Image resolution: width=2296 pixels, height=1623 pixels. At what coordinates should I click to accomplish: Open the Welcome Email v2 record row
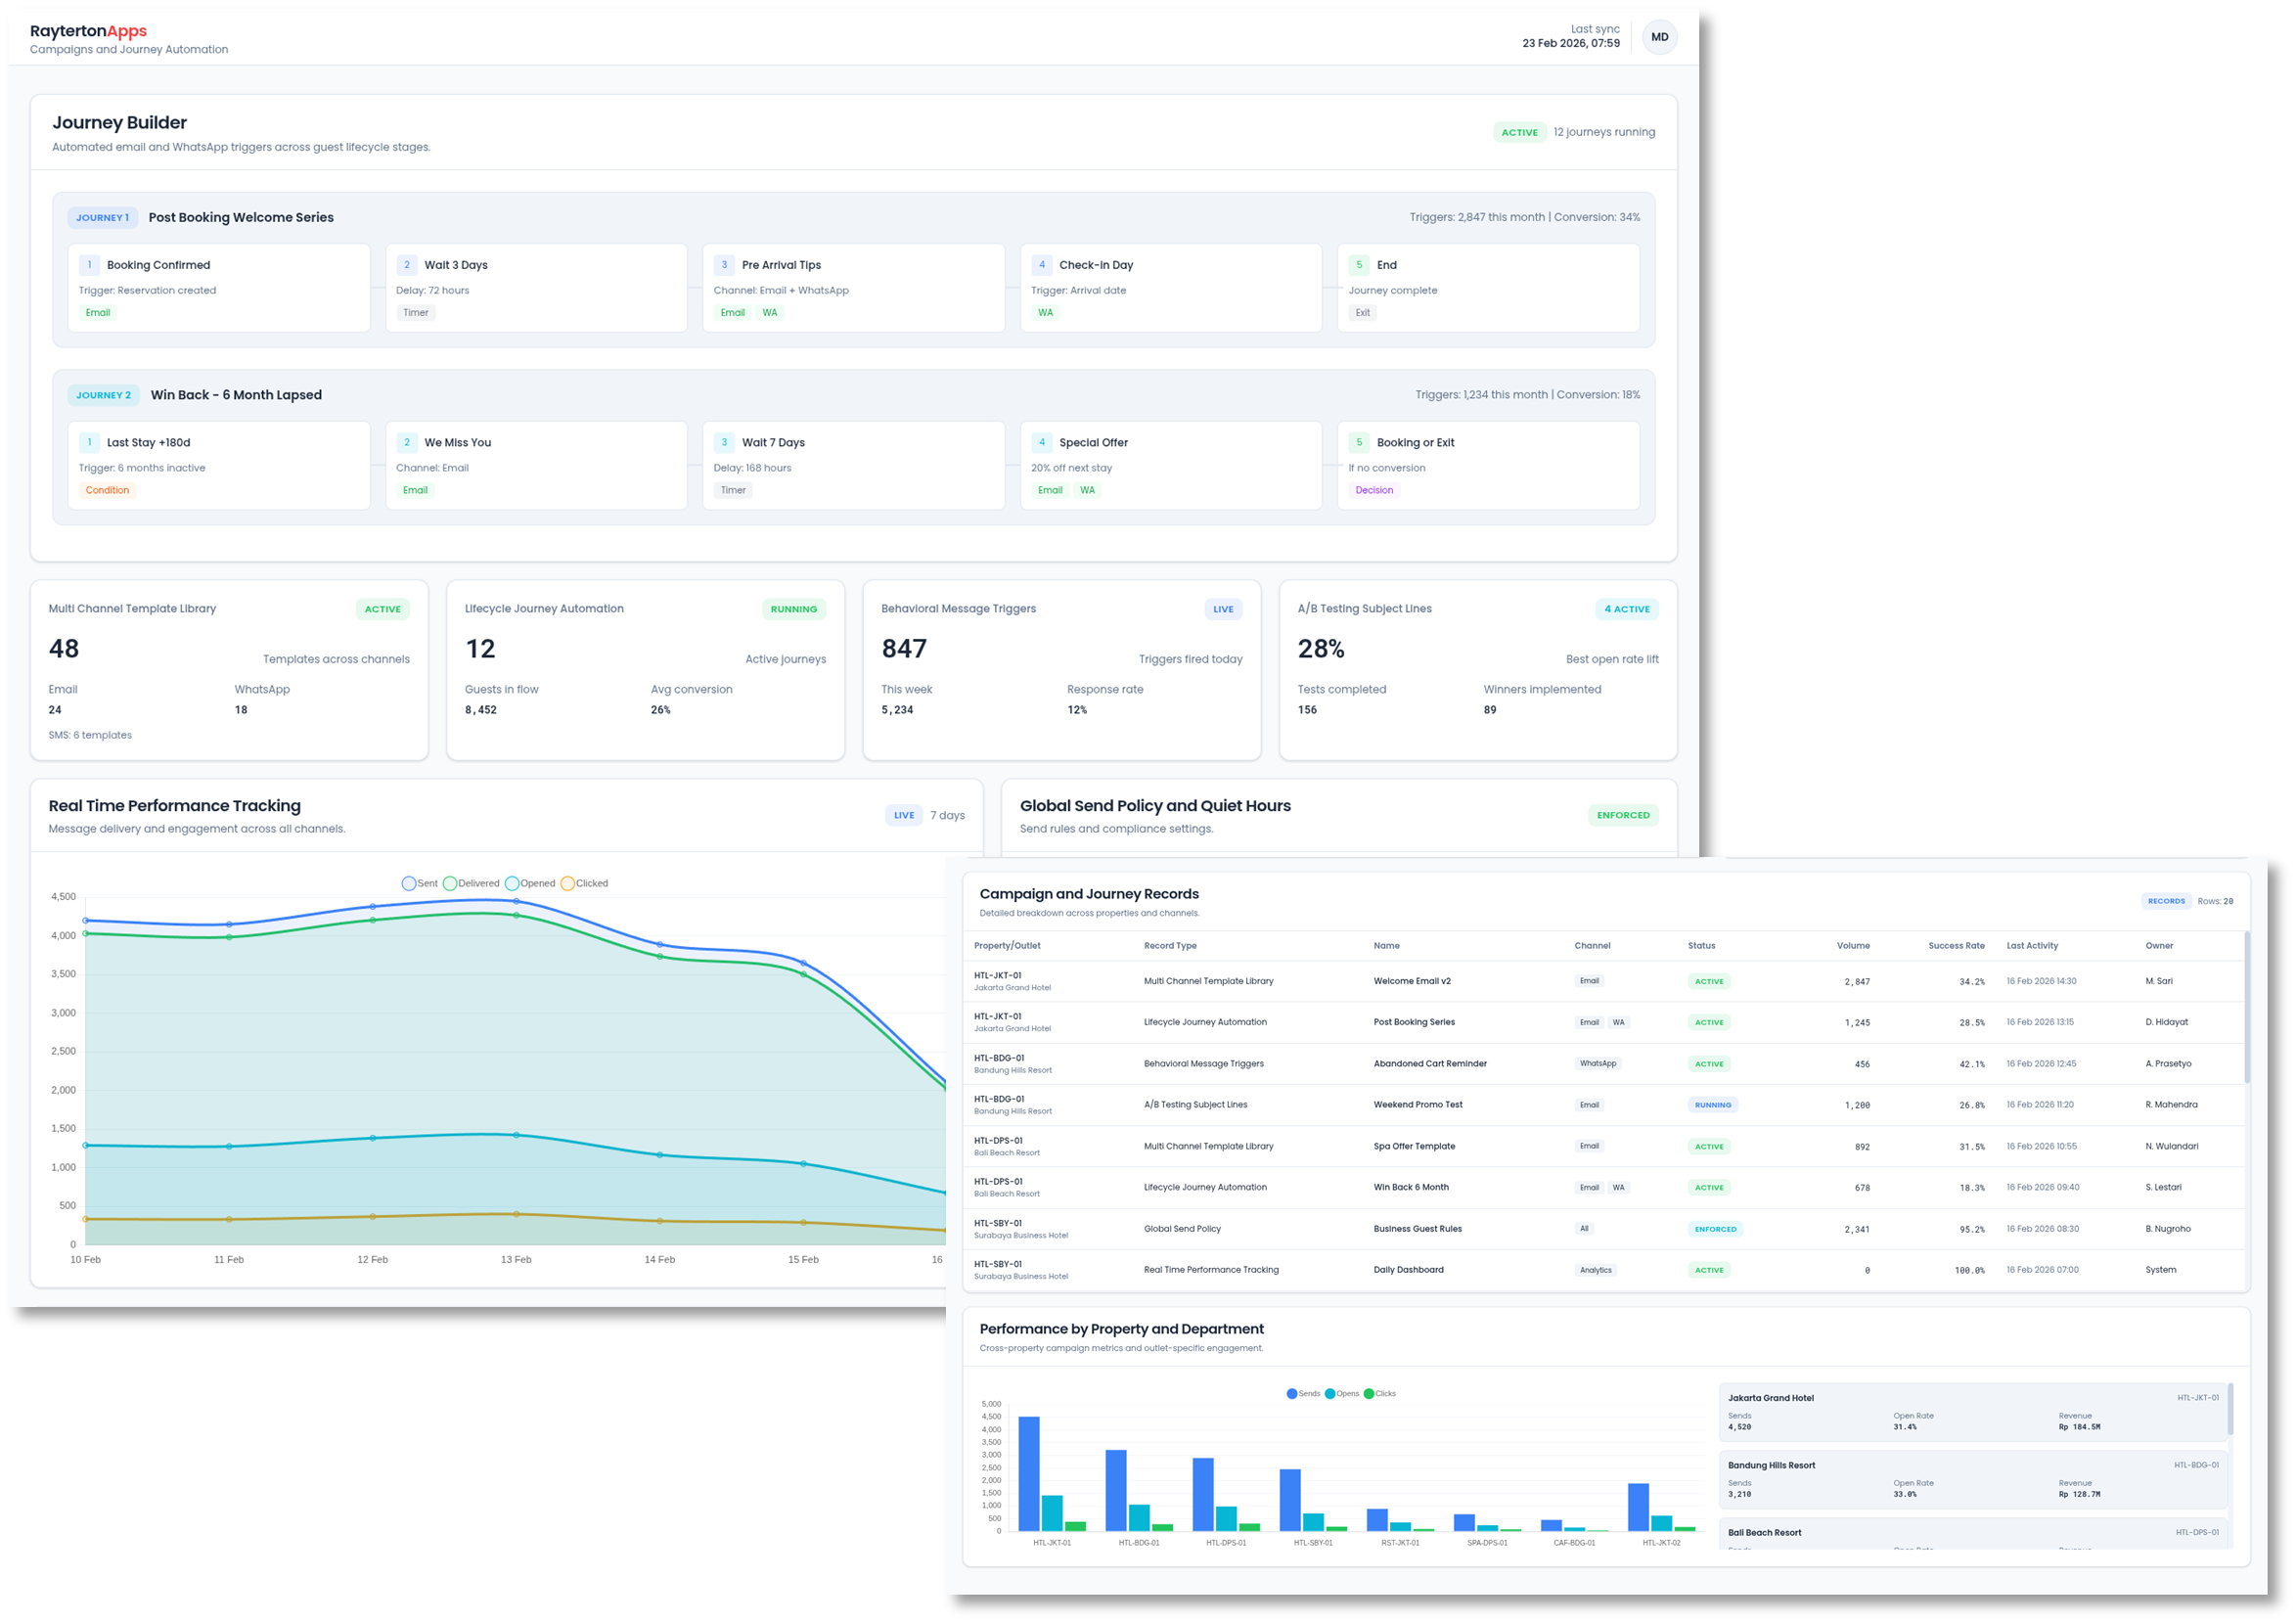1411,981
